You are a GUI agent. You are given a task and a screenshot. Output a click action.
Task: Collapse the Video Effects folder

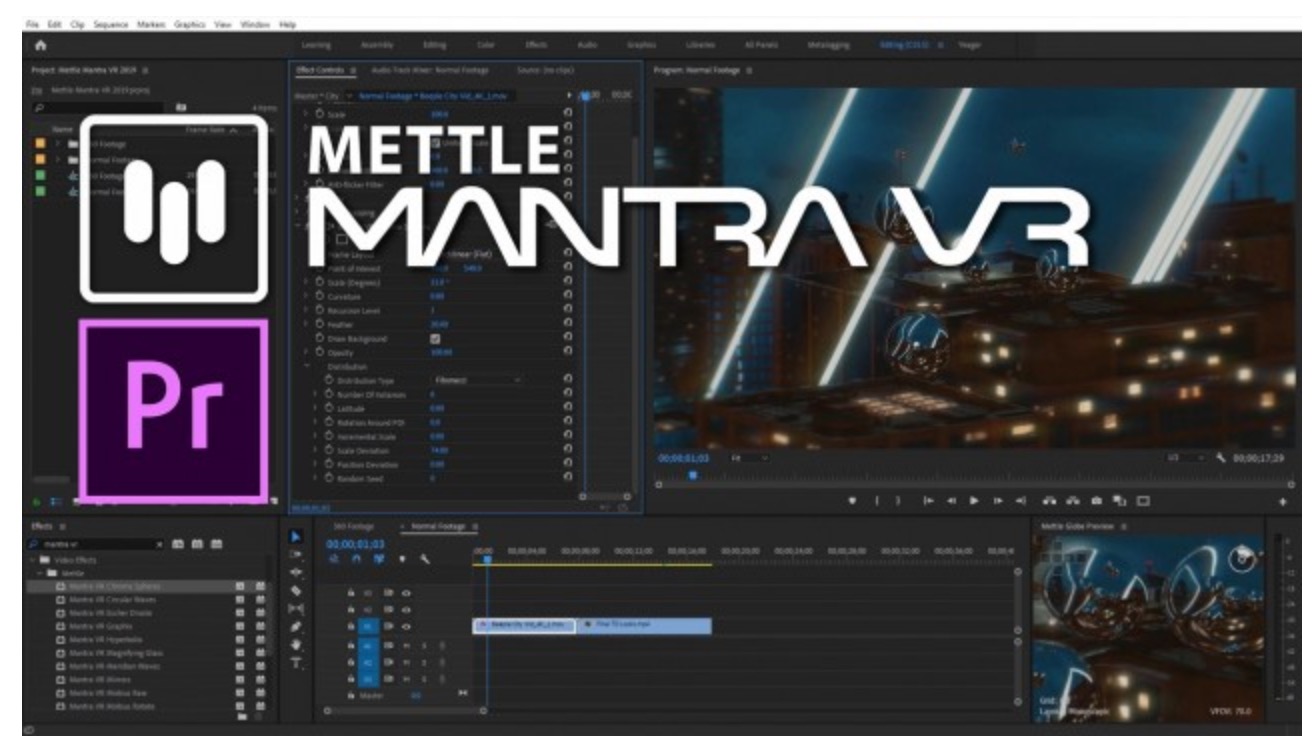32,560
